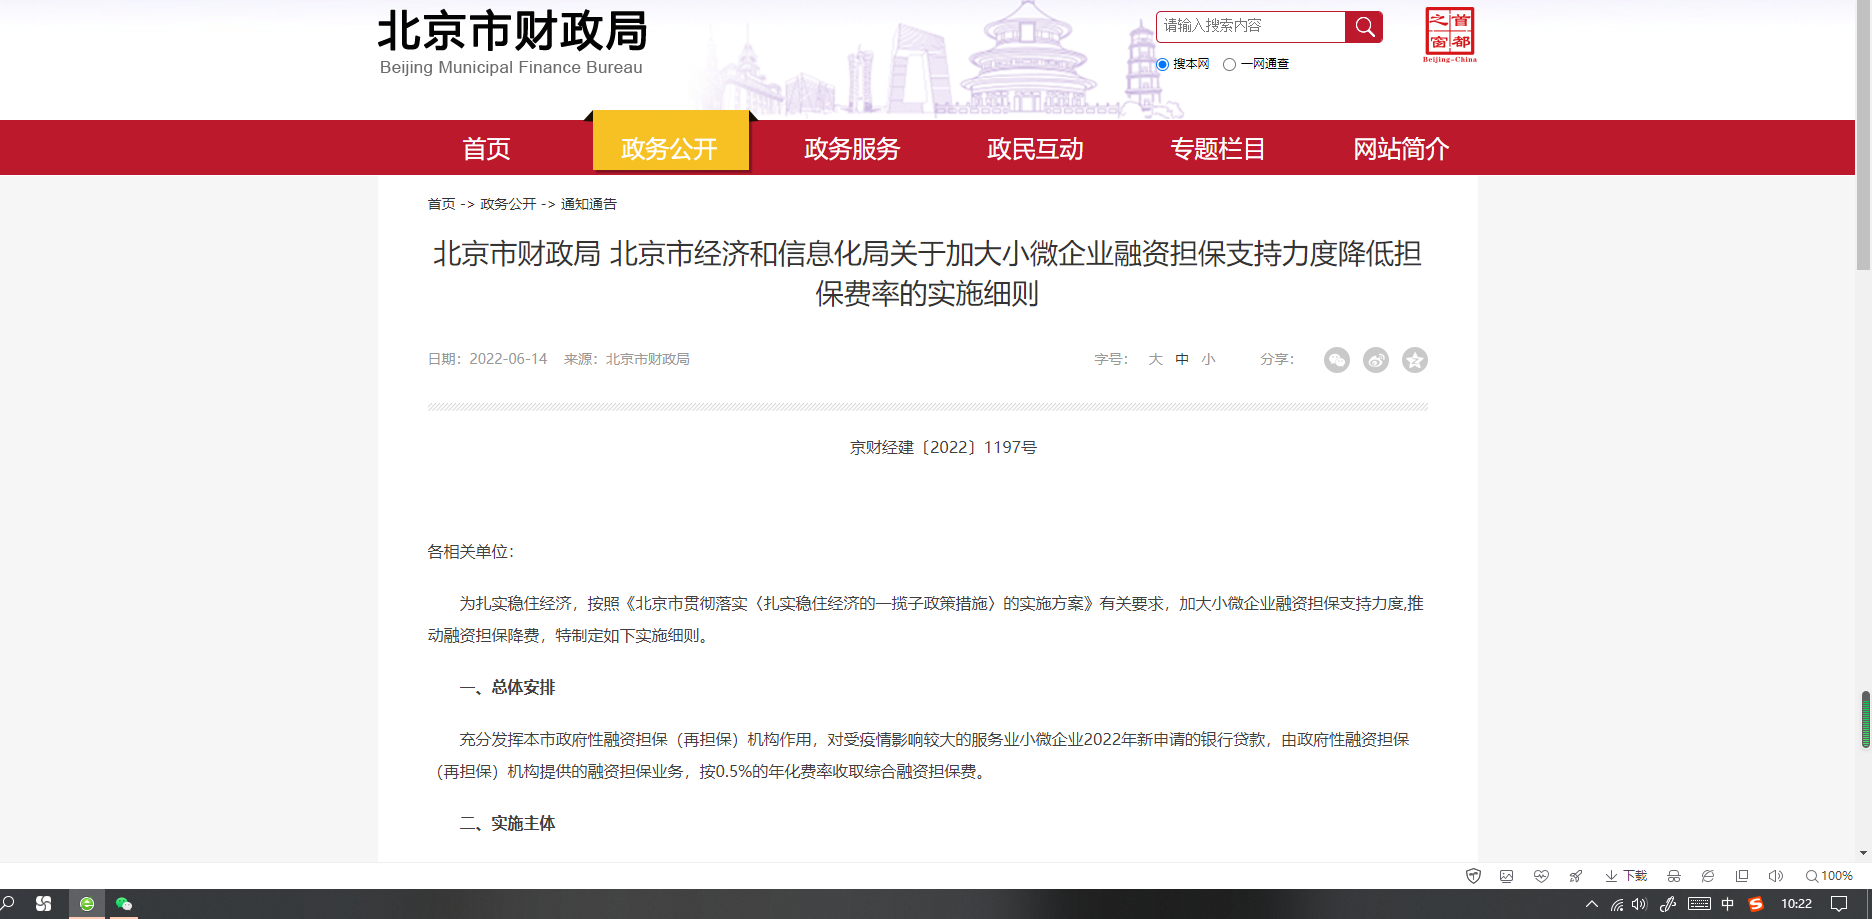Open the pinwheel app in taskbar
Image resolution: width=1872 pixels, height=919 pixels.
tap(43, 904)
